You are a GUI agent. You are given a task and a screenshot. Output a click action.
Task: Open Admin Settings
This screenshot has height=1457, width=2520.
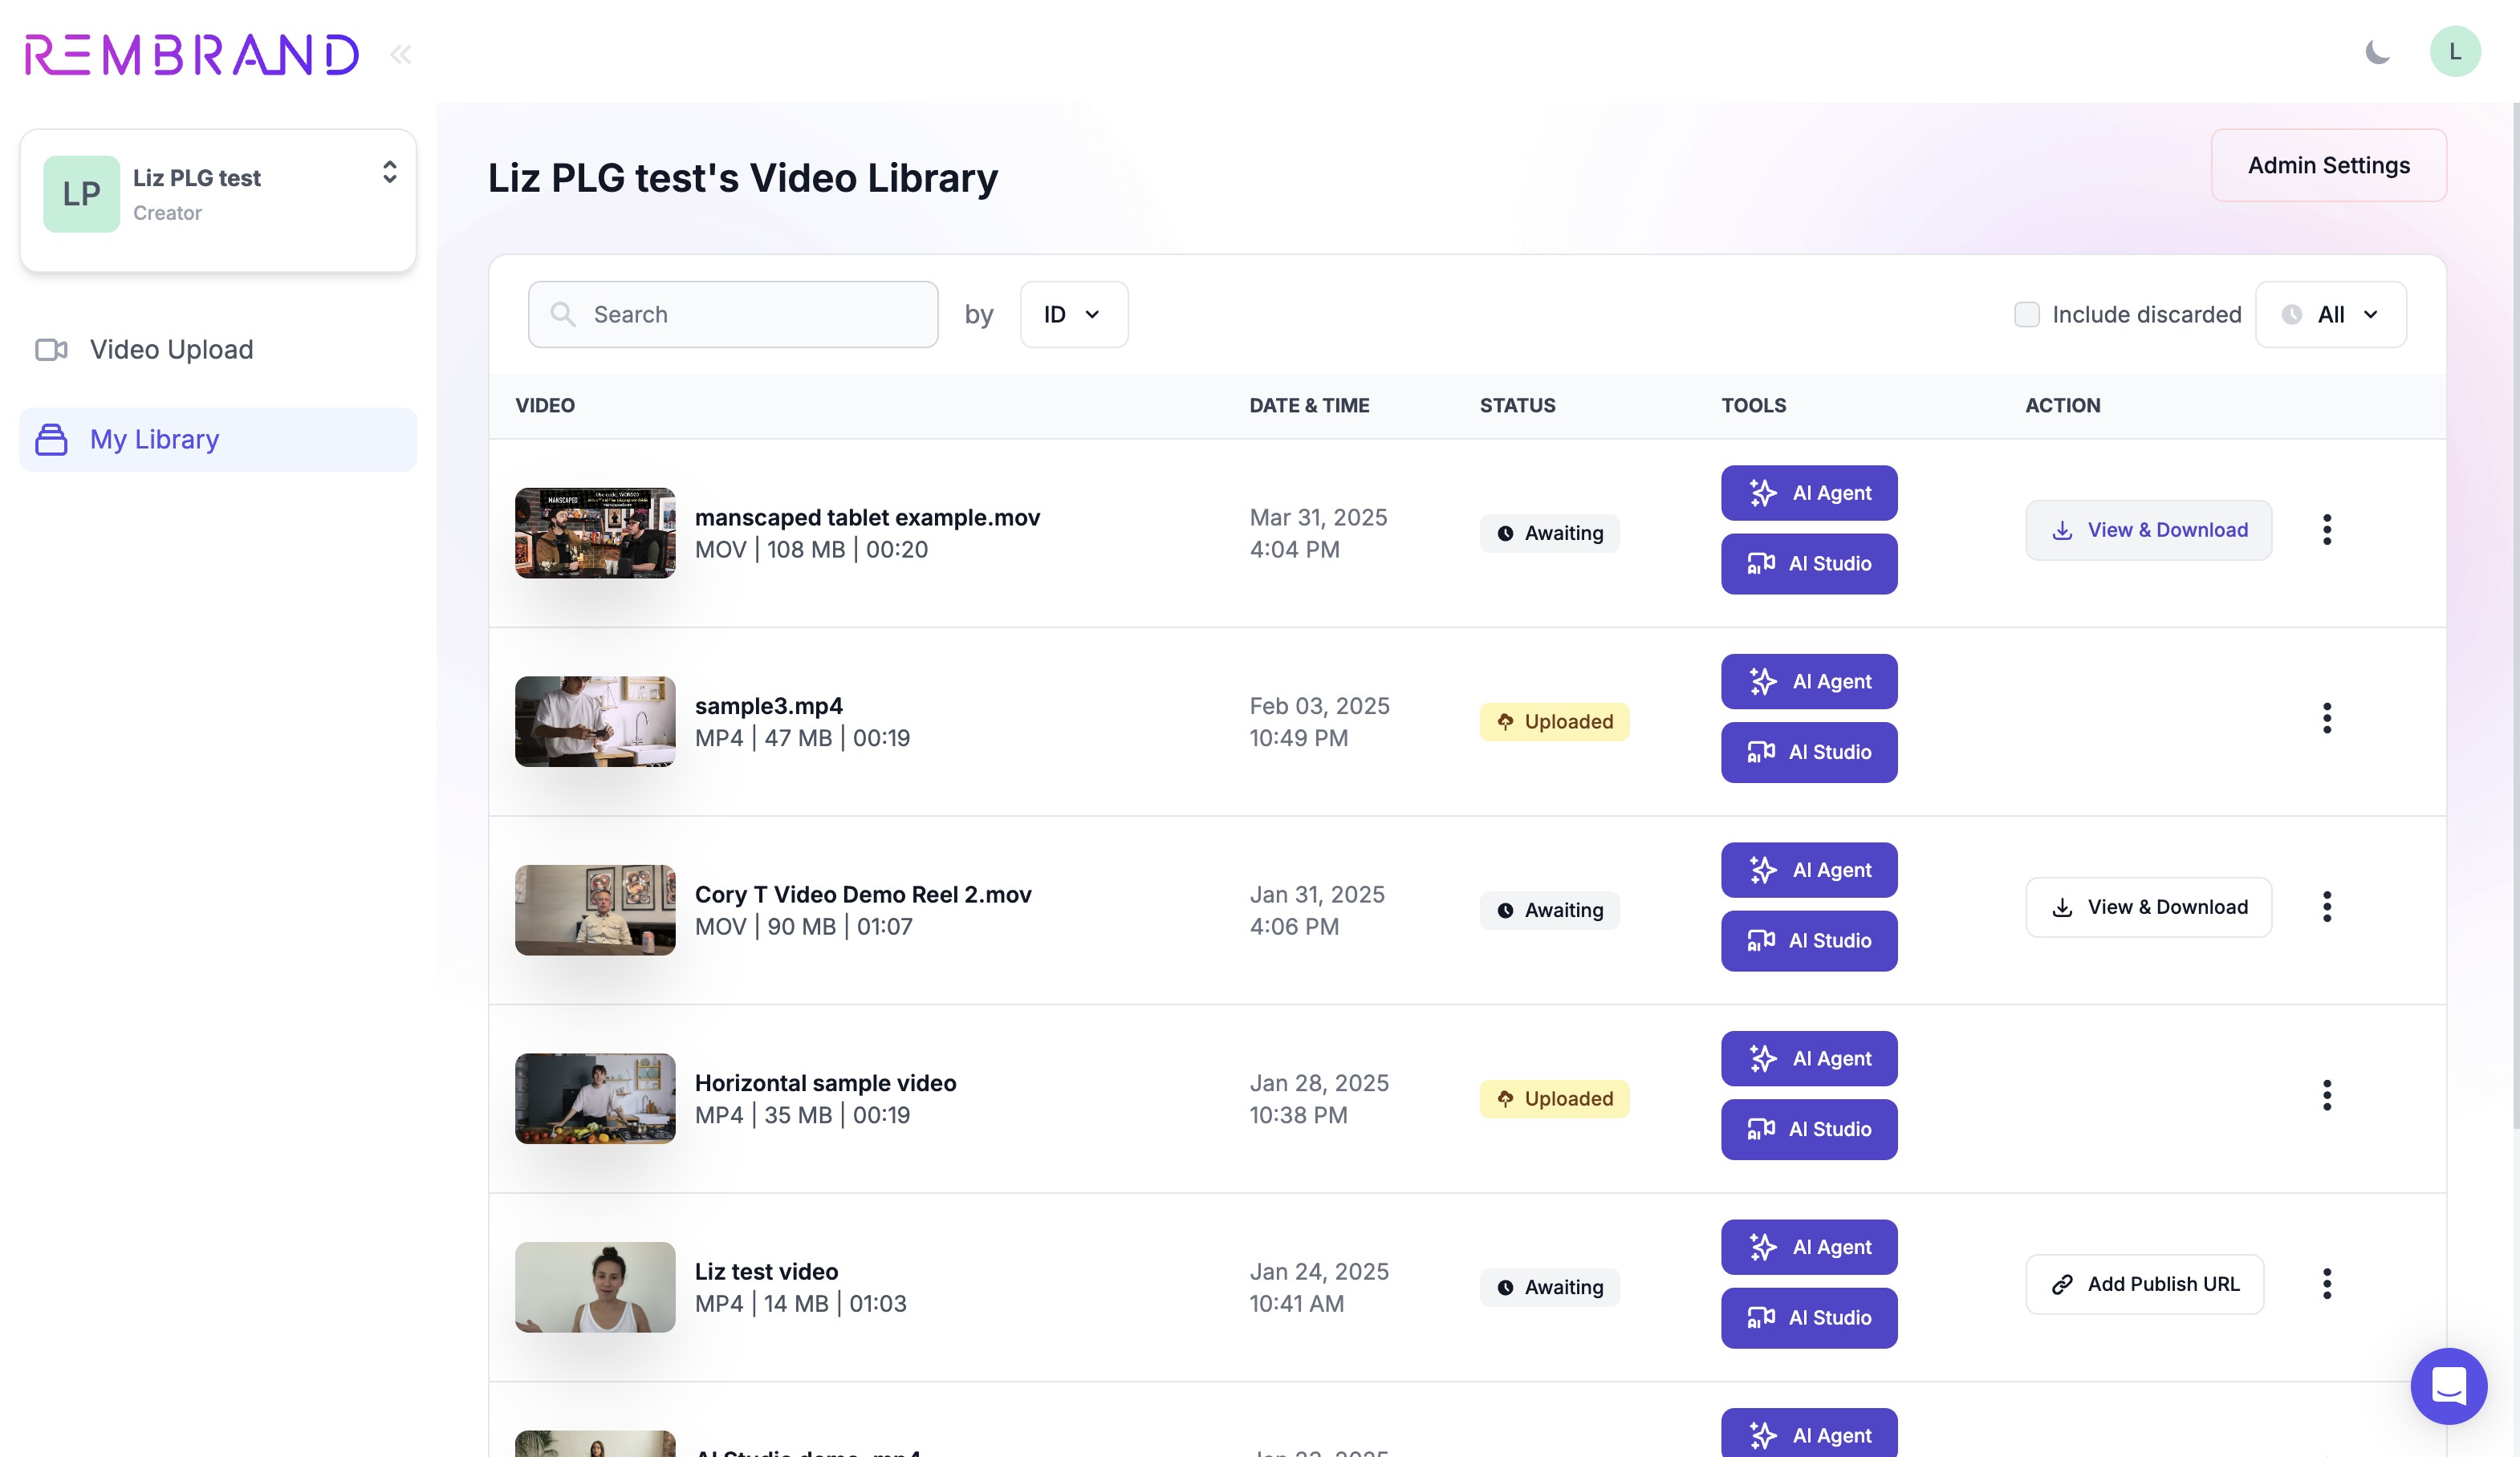point(2328,165)
